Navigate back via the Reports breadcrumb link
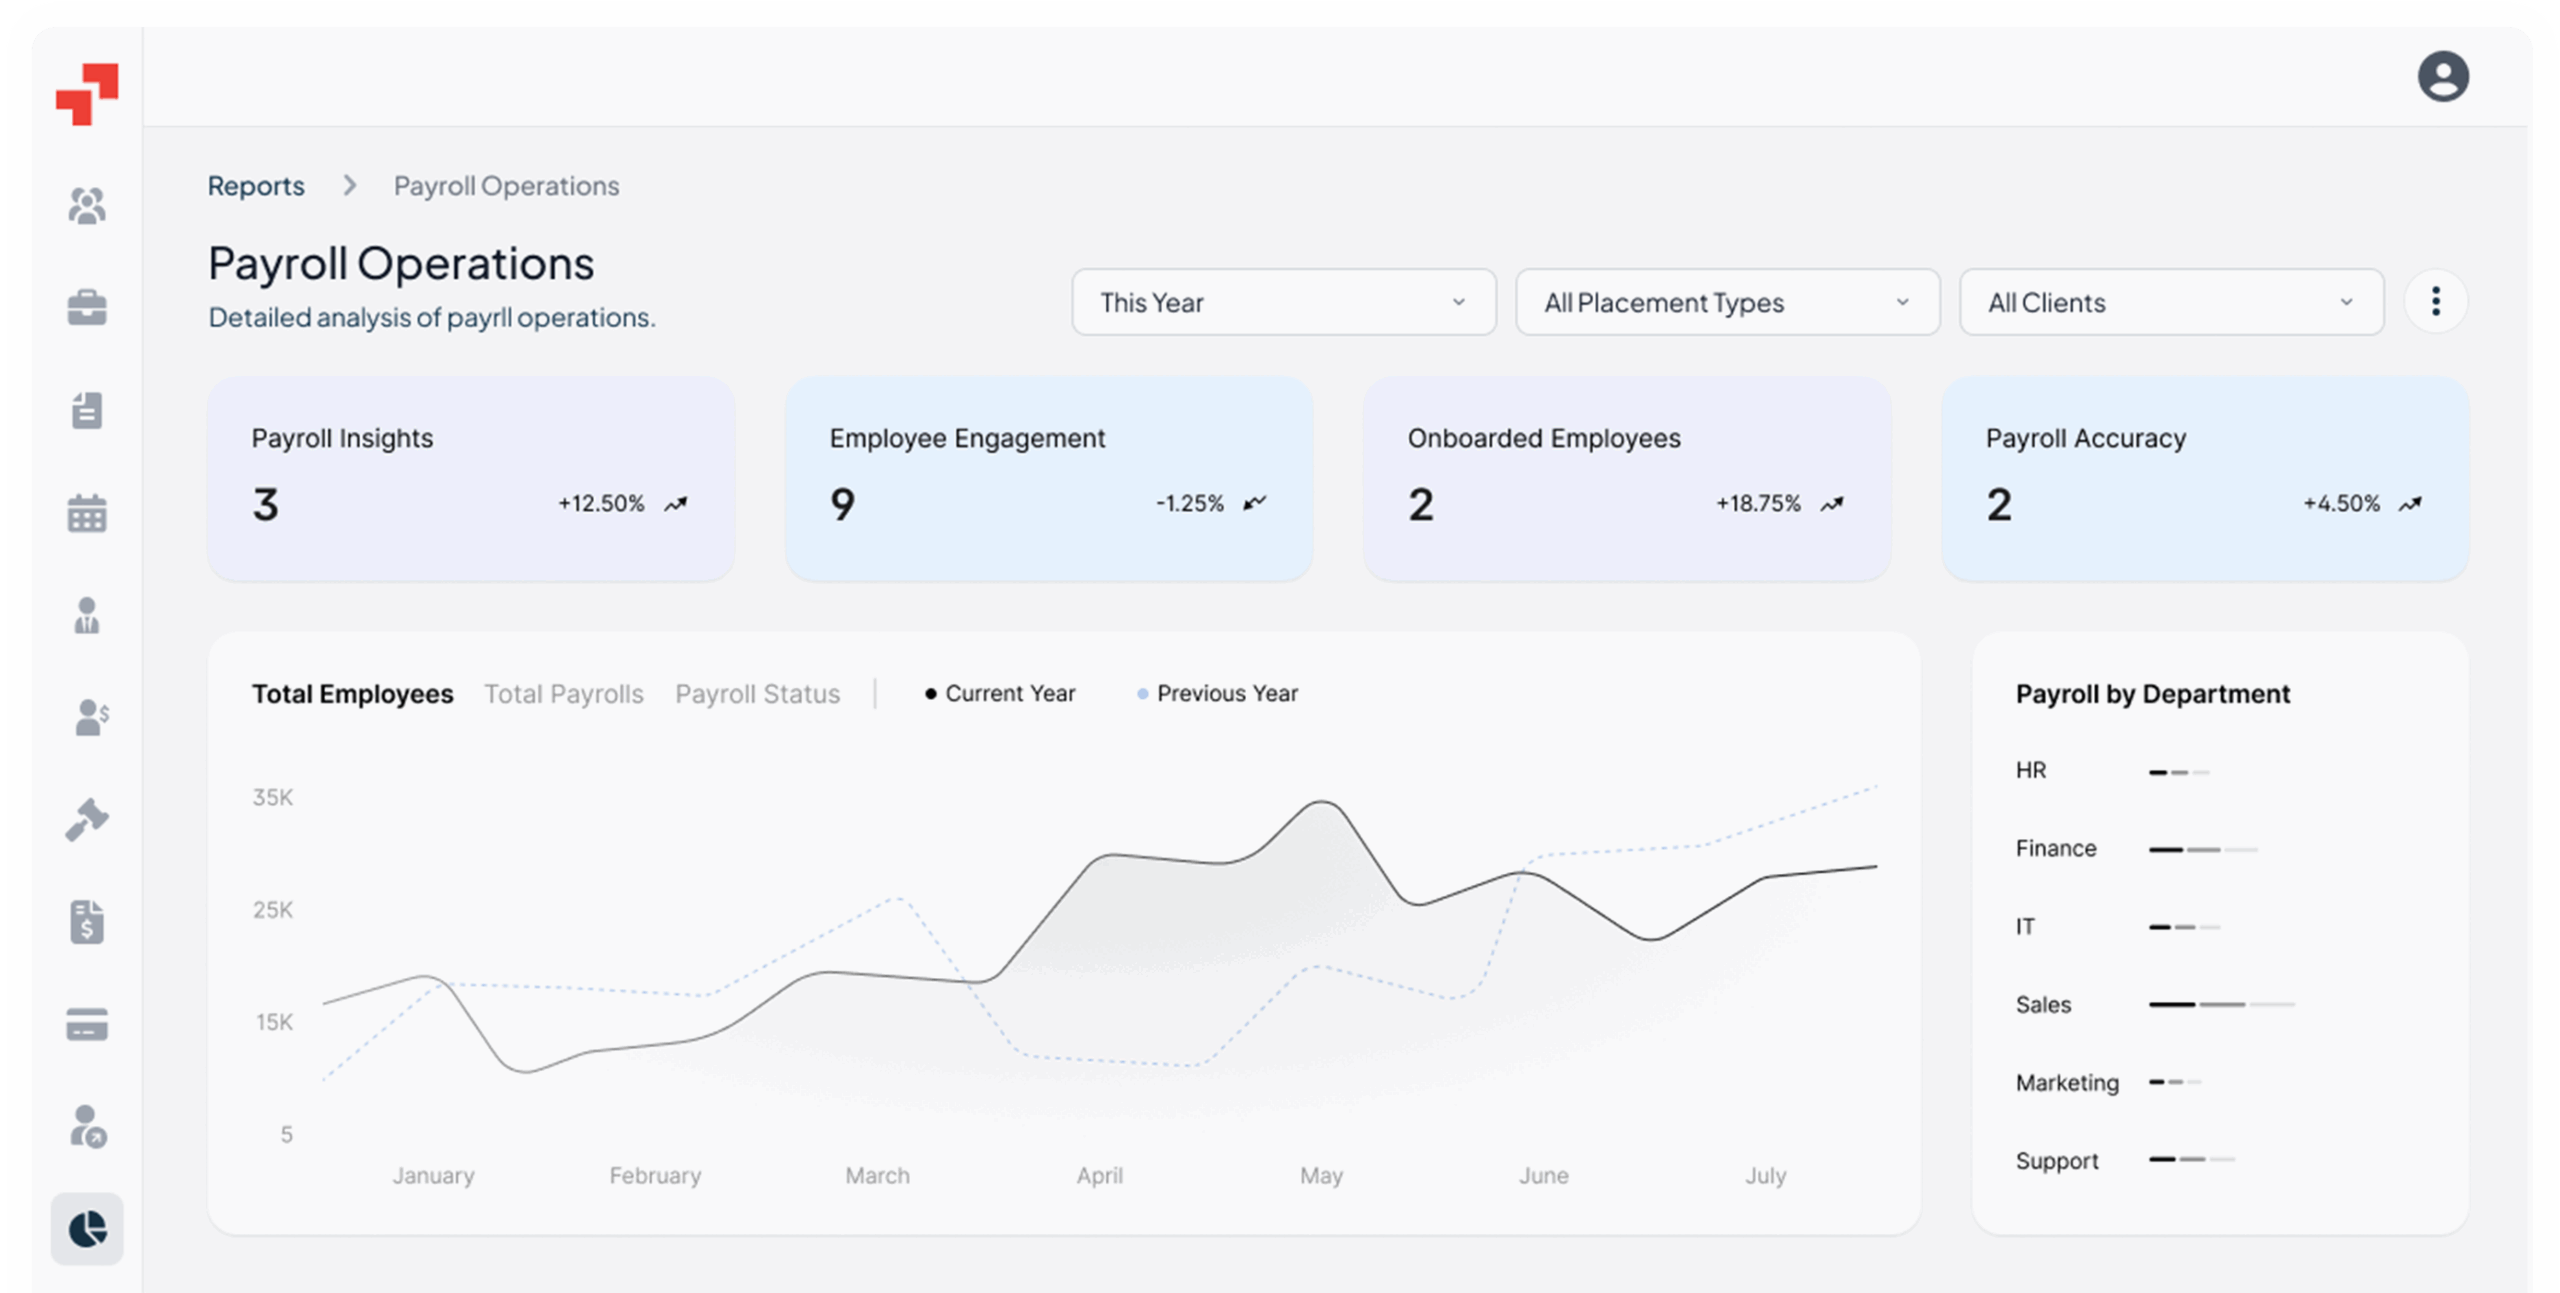Viewport: 2560px width, 1293px height. click(x=256, y=185)
